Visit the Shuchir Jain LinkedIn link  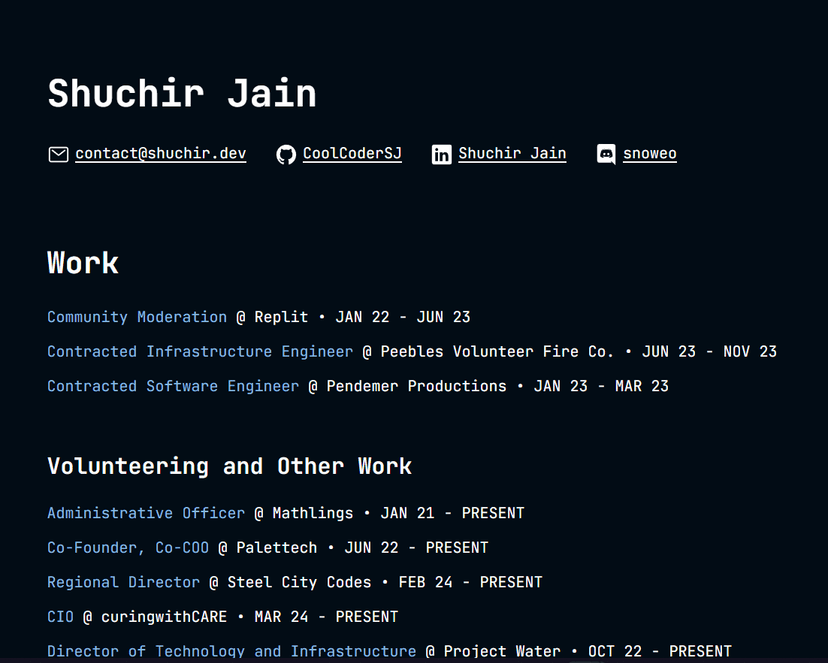click(x=512, y=154)
